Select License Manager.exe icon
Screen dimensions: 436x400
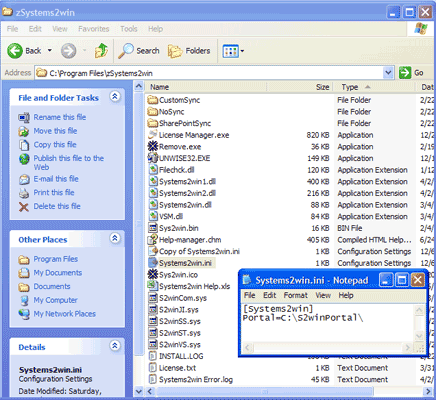153,135
